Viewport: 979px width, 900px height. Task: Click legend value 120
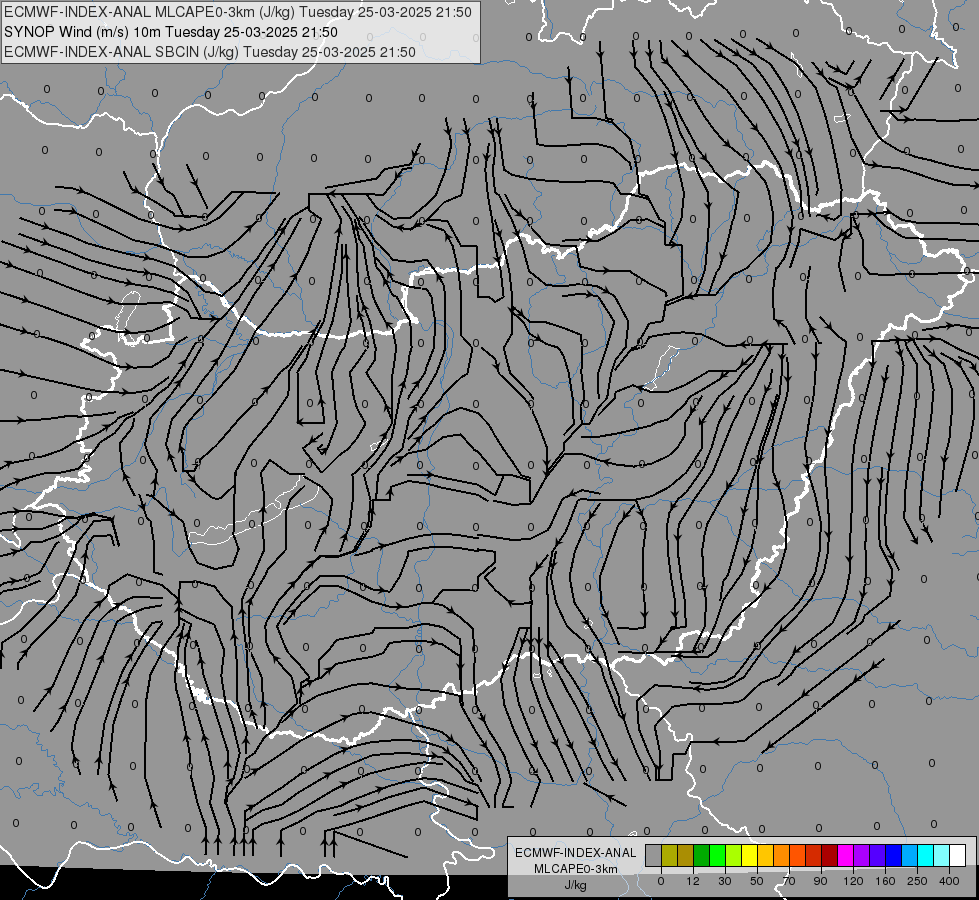(853, 881)
